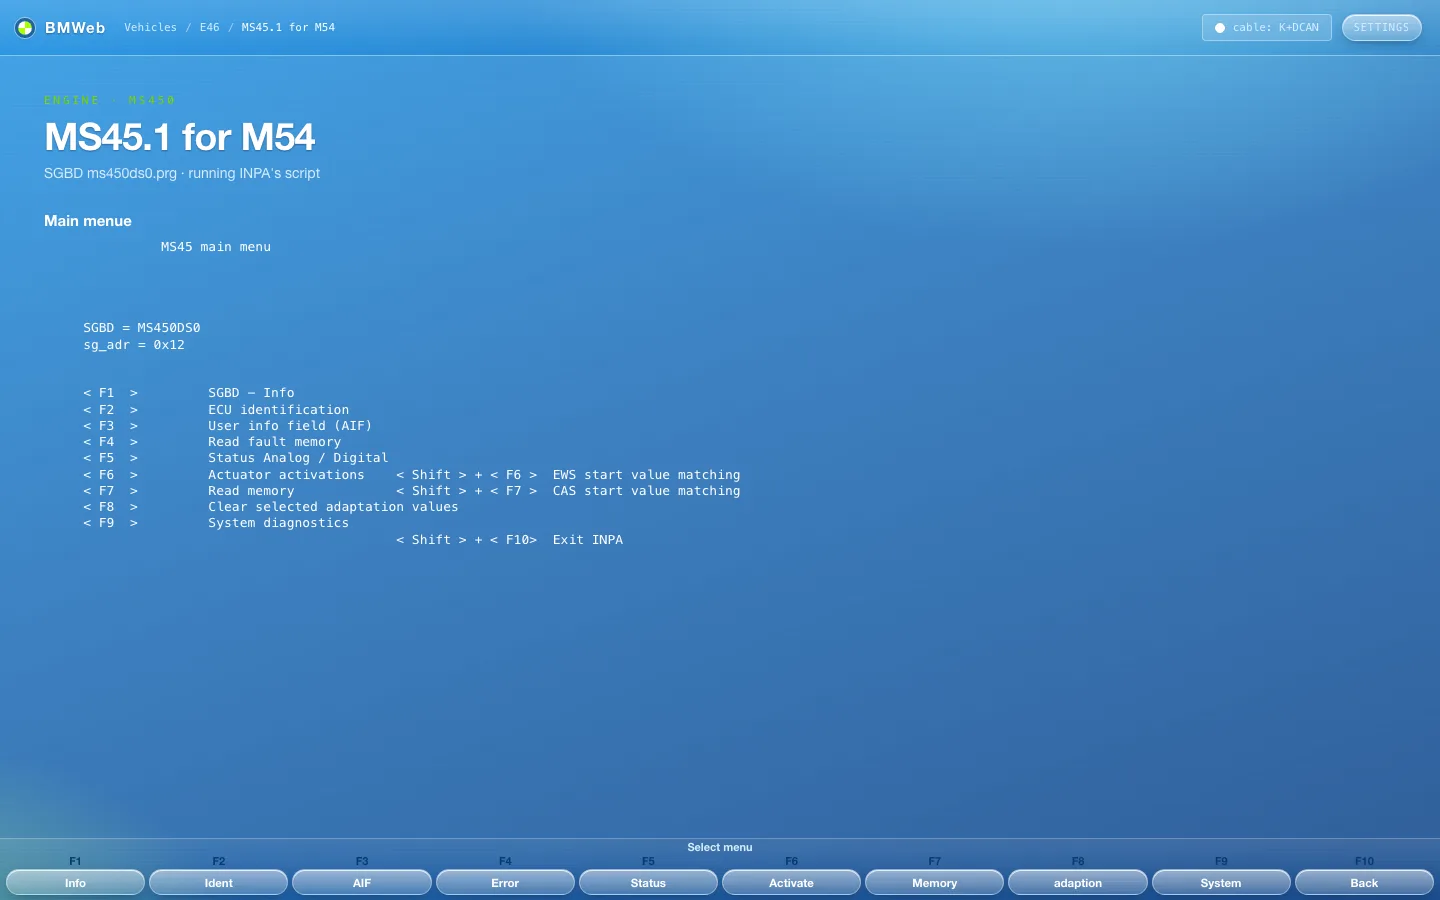Click the 'Actuator activations' line
Screen dimensions: 1440x900
click(x=286, y=475)
